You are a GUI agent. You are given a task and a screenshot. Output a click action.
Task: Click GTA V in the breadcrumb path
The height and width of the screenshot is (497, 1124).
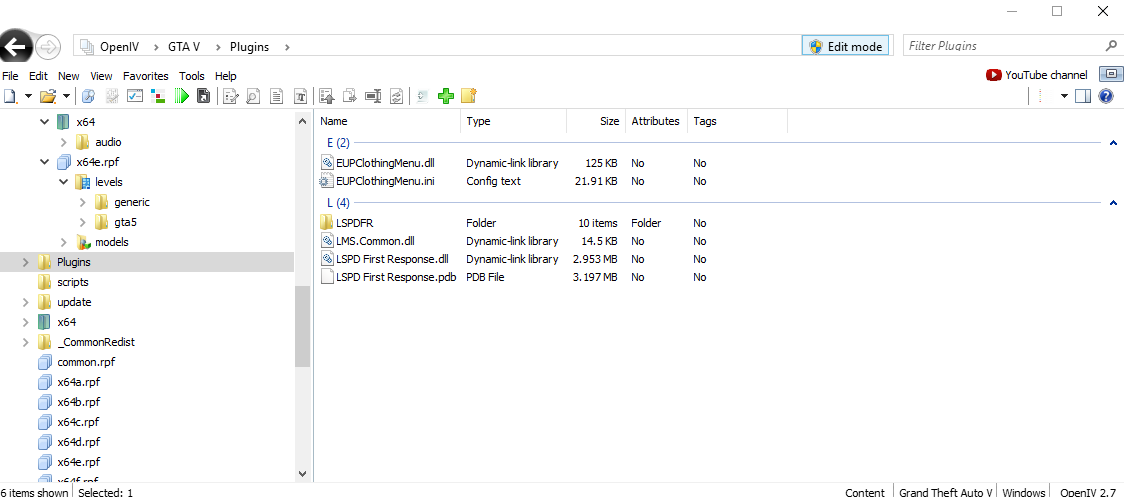[x=184, y=47]
